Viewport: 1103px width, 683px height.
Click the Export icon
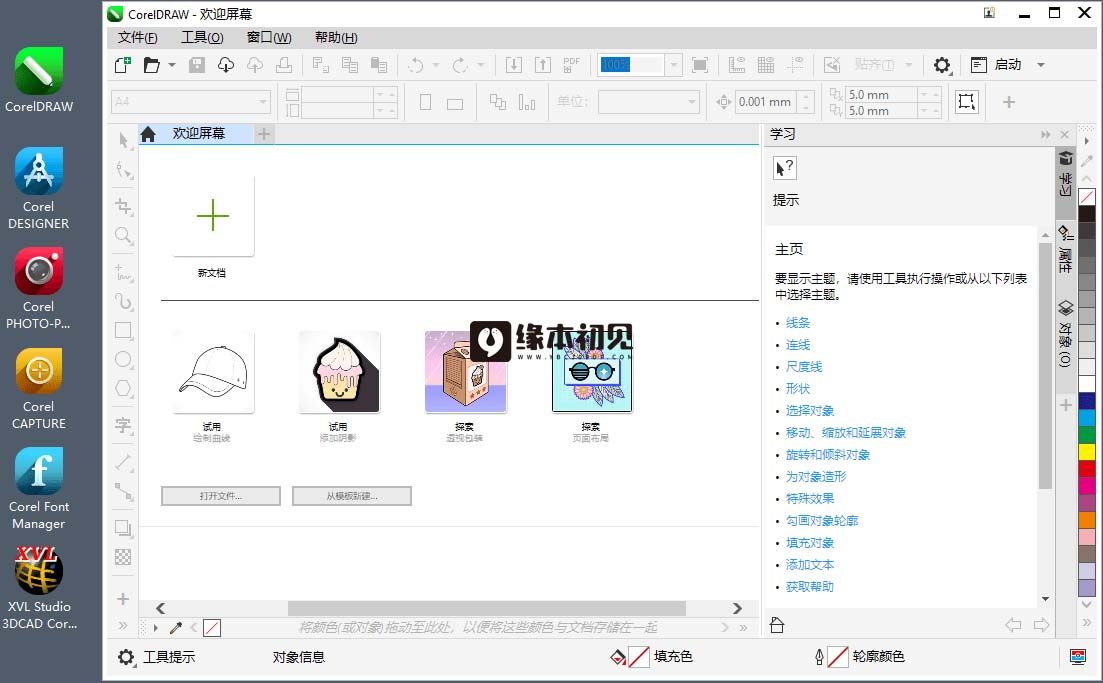point(543,65)
